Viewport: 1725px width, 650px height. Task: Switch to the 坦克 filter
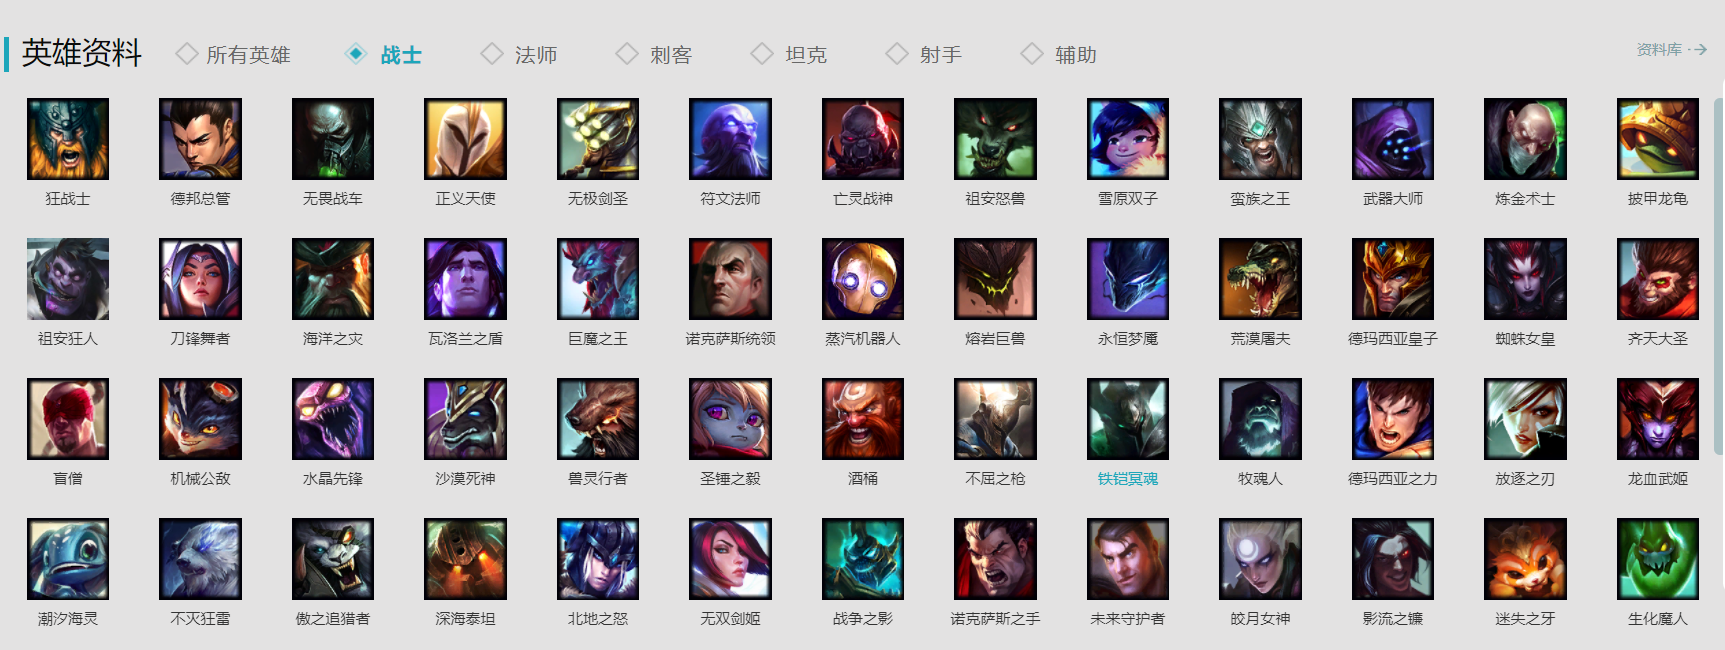[789, 54]
